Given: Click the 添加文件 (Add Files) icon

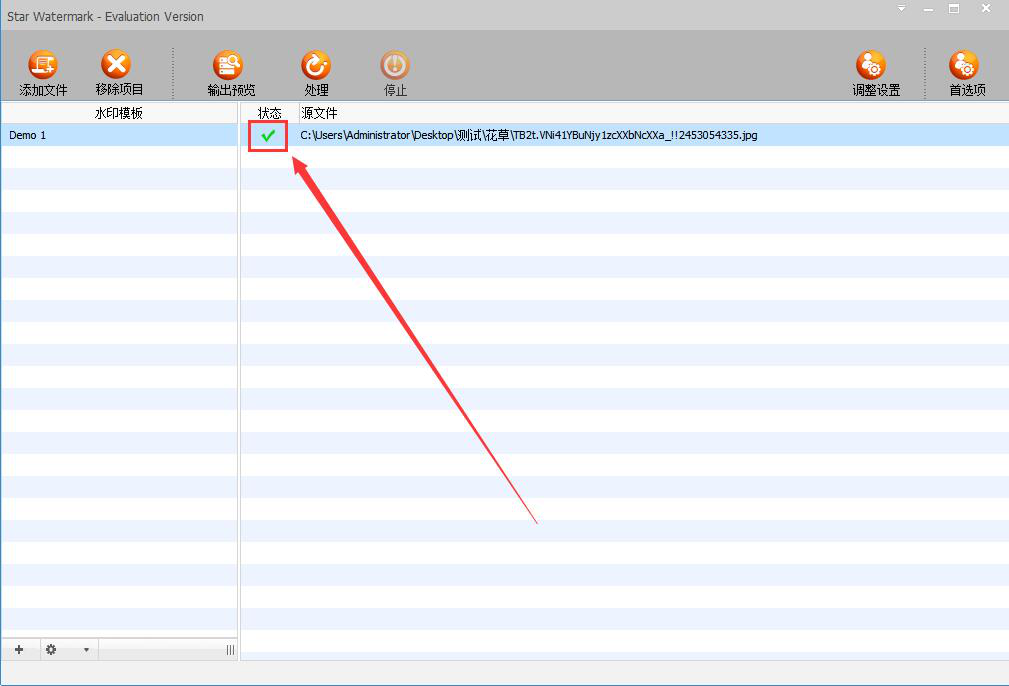Looking at the screenshot, I should (x=43, y=66).
